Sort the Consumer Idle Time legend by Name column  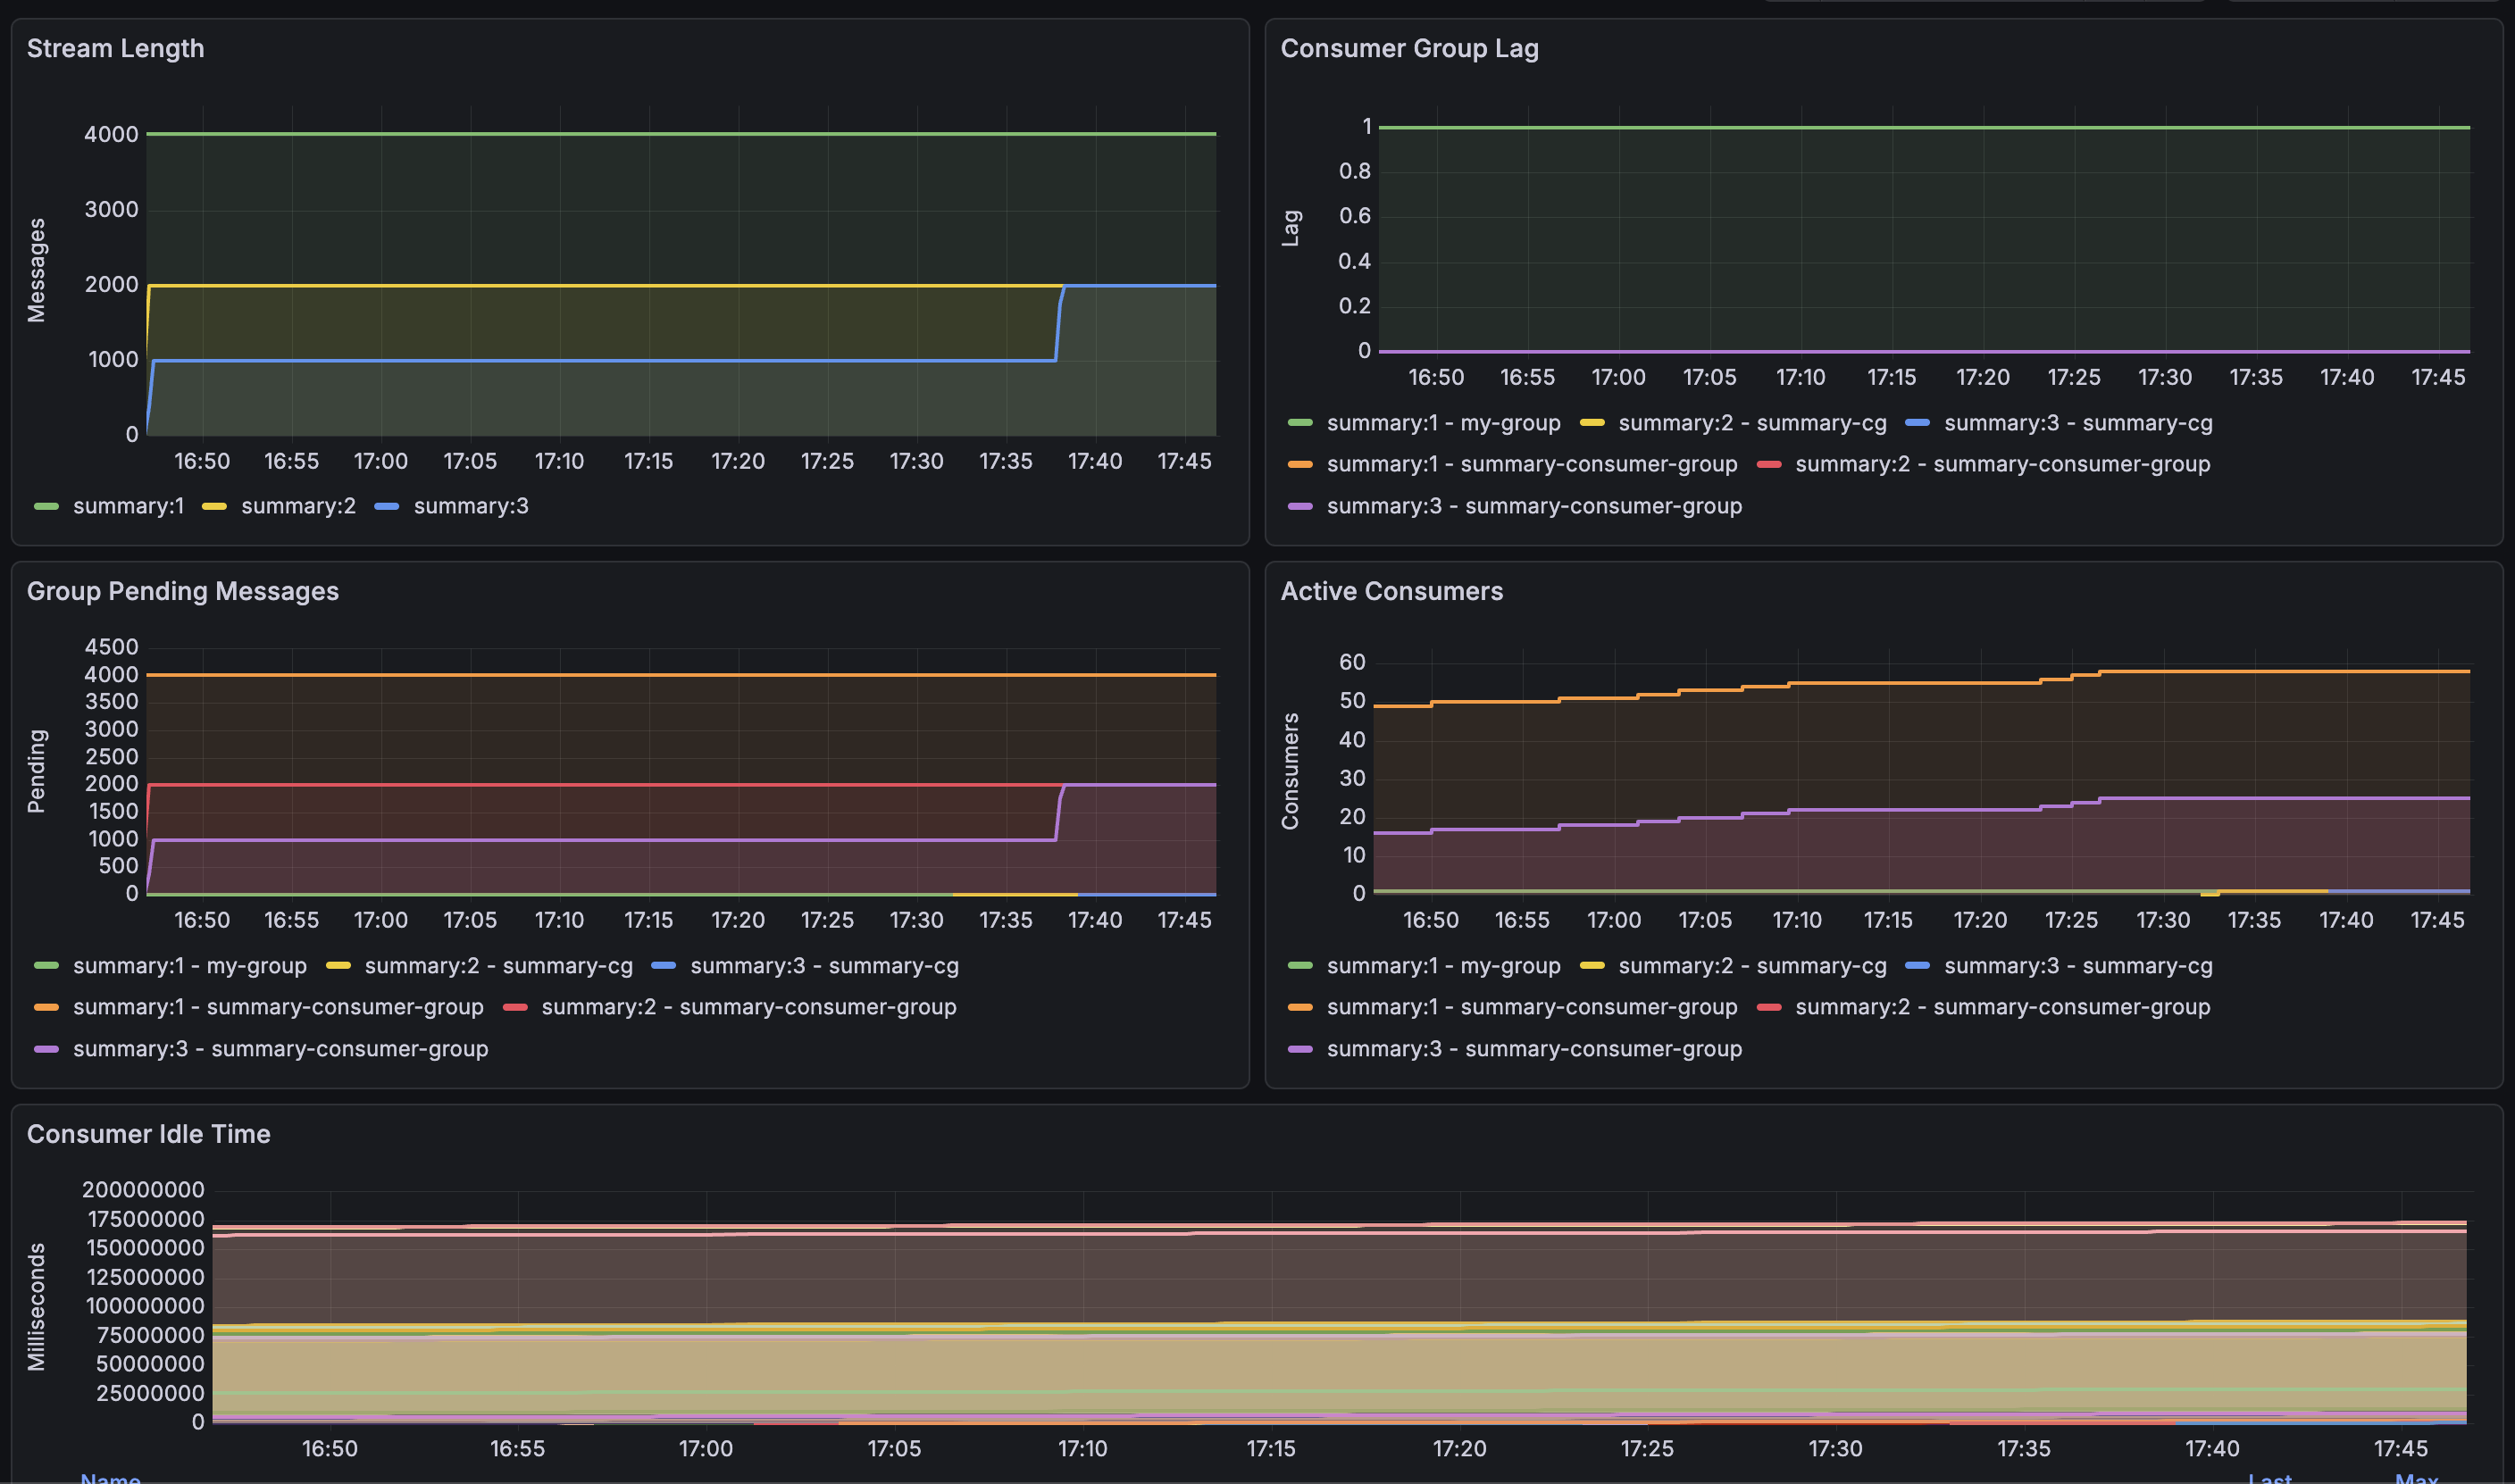110,1478
